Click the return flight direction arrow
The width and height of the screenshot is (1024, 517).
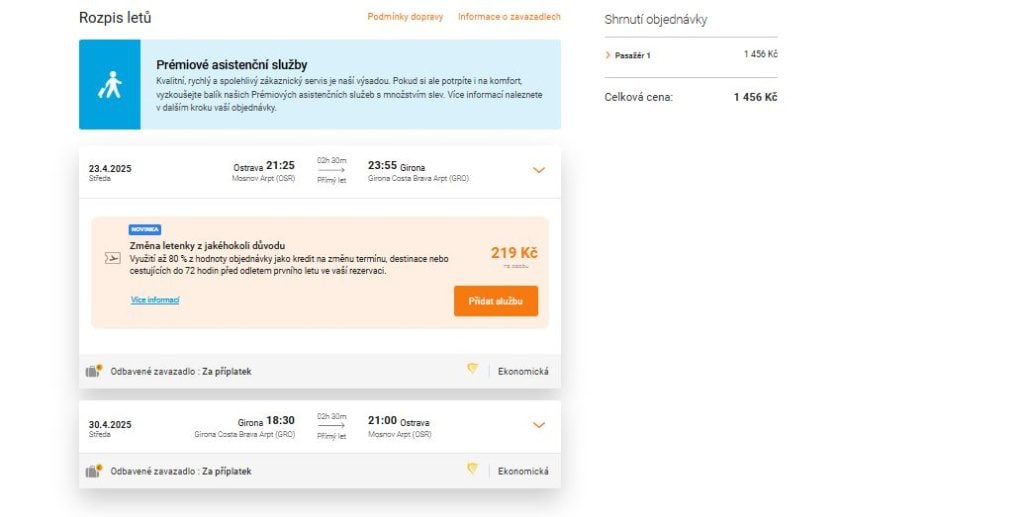pyautogui.click(x=332, y=426)
